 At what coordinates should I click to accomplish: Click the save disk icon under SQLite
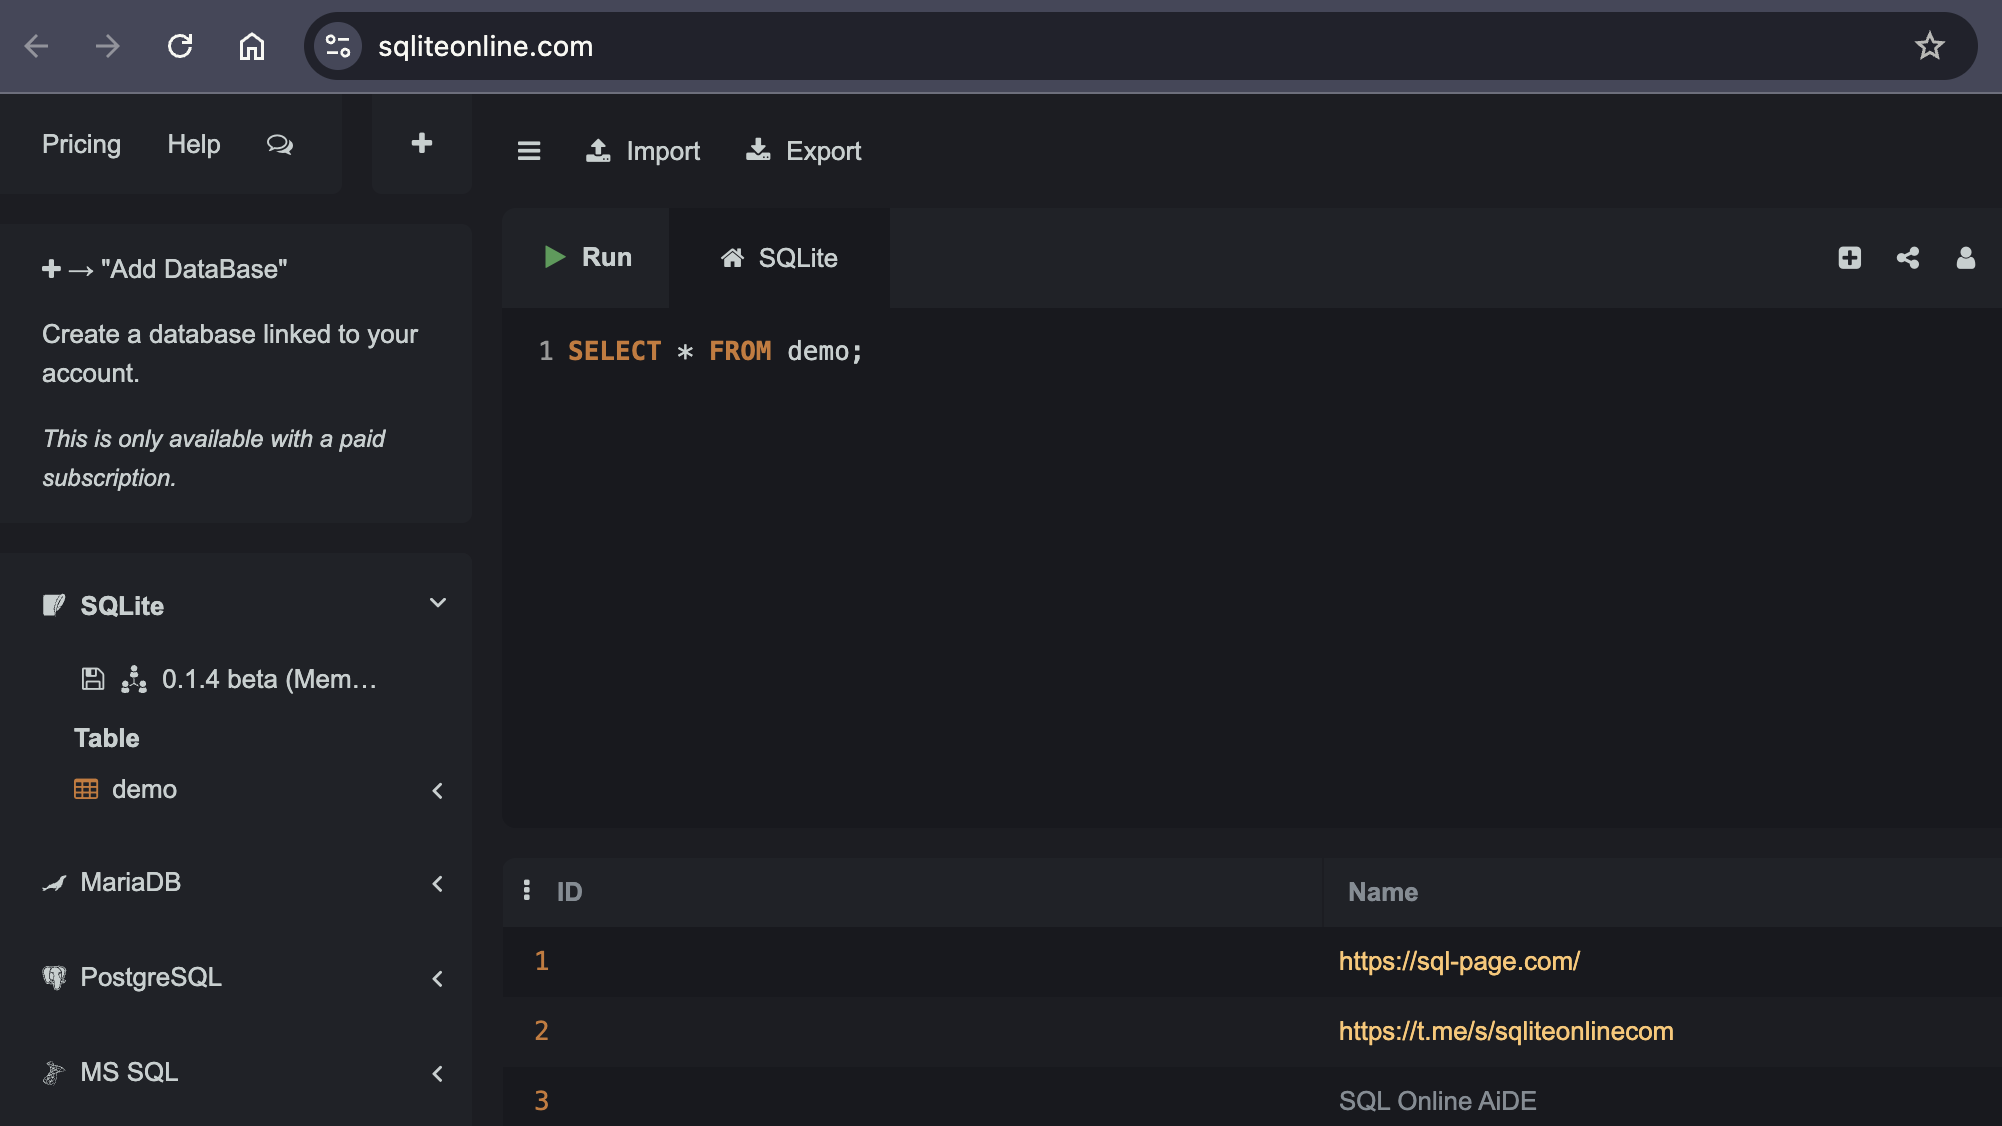92,679
